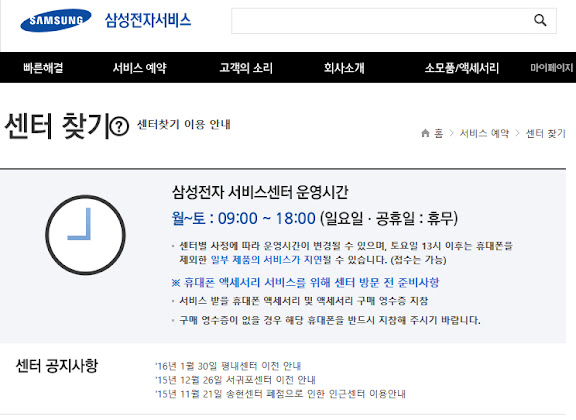The width and height of the screenshot is (576, 420).
Task: Click the 센터 찾기 page title
Action: point(57,126)
